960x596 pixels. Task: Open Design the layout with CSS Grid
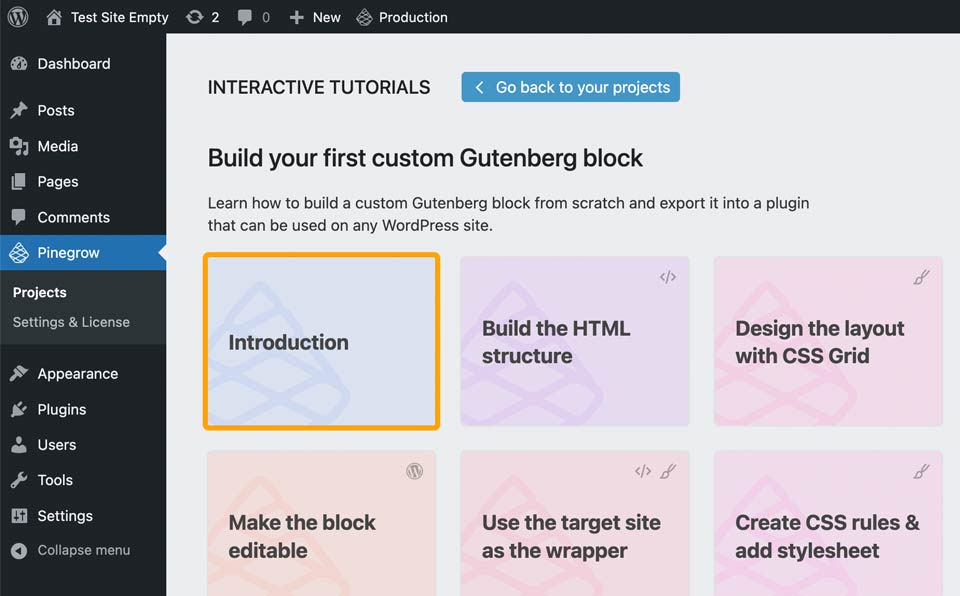click(828, 342)
